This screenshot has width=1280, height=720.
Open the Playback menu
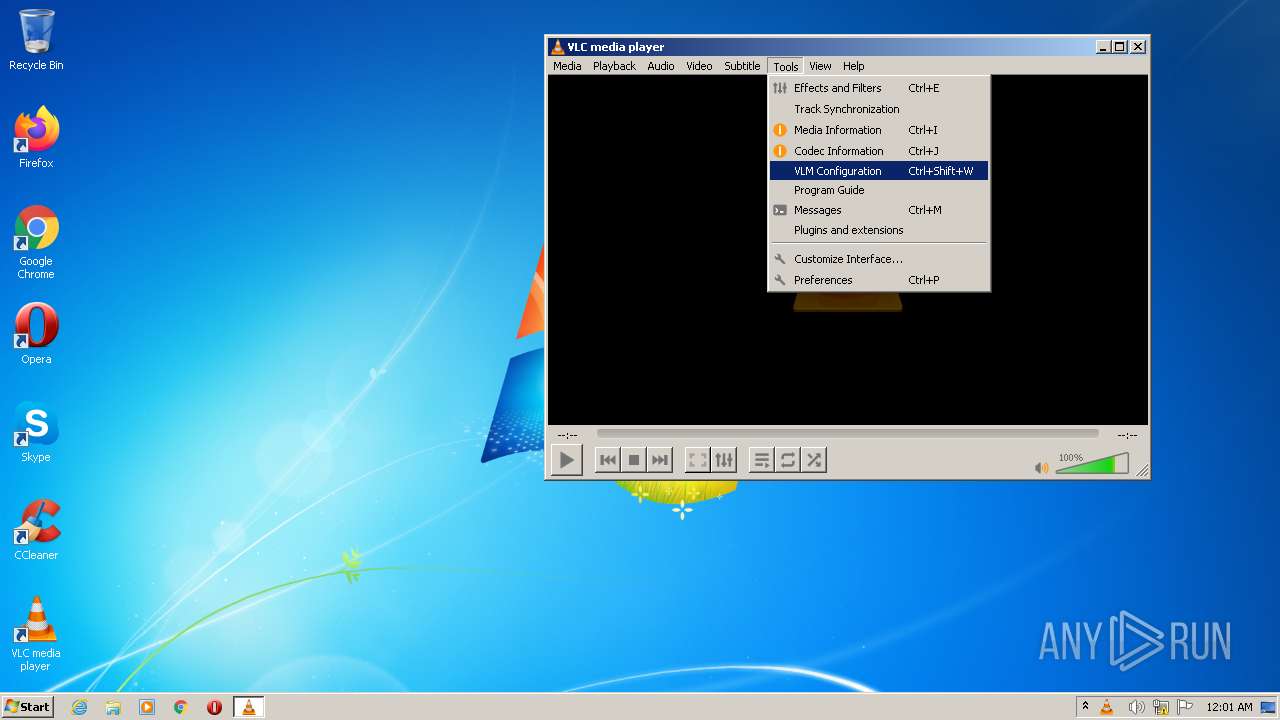click(614, 66)
